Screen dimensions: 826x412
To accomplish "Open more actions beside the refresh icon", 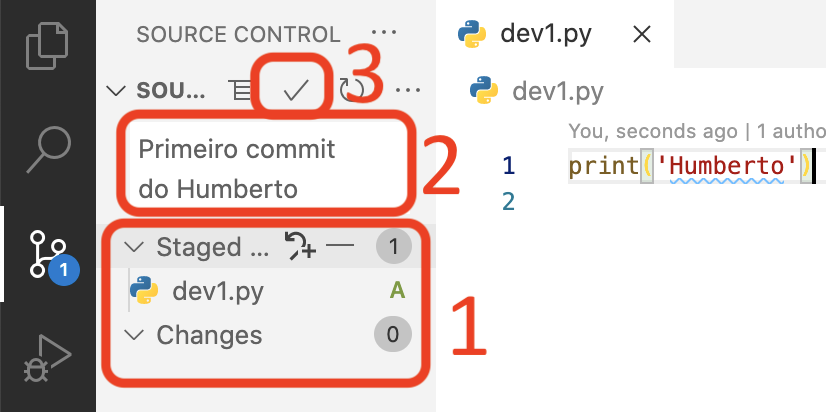I will (x=408, y=91).
